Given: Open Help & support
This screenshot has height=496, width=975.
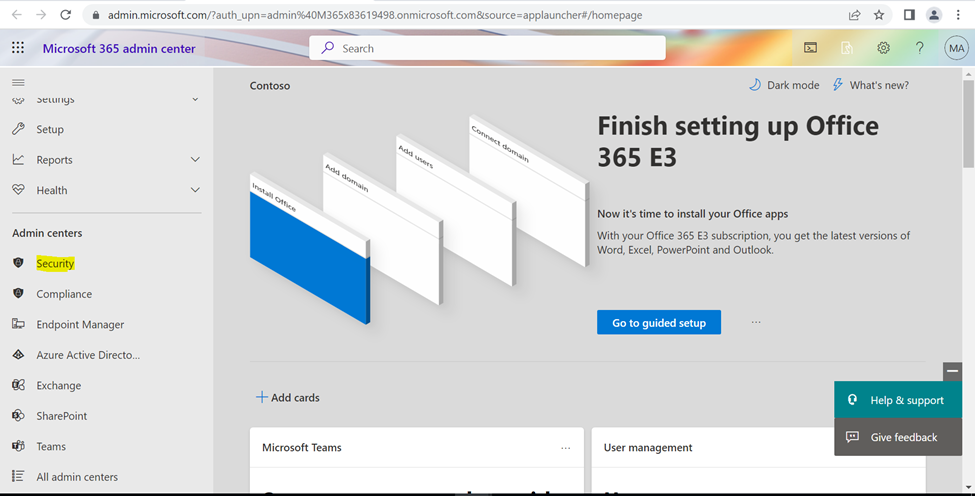Looking at the screenshot, I should (x=898, y=400).
